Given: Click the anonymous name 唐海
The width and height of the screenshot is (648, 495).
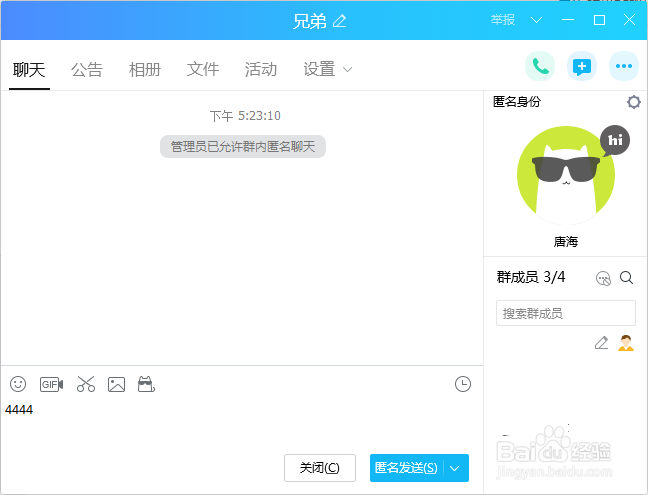Looking at the screenshot, I should [x=566, y=242].
